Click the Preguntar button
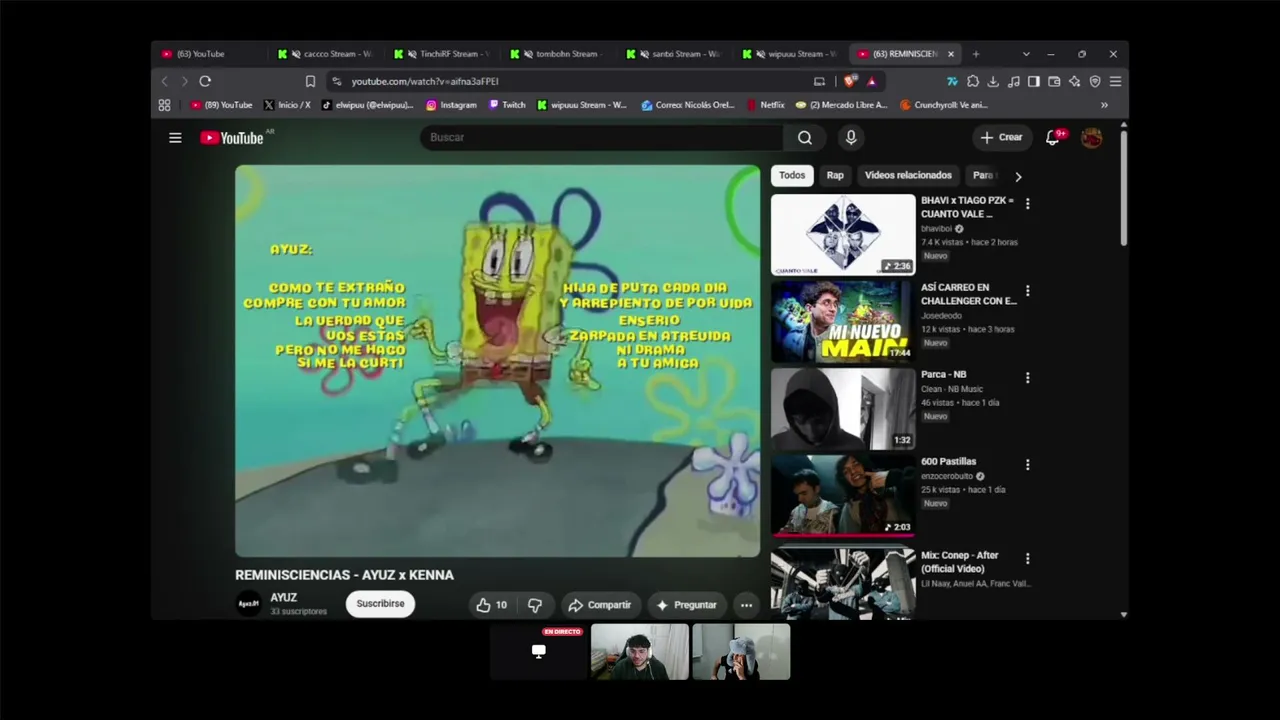 point(686,605)
